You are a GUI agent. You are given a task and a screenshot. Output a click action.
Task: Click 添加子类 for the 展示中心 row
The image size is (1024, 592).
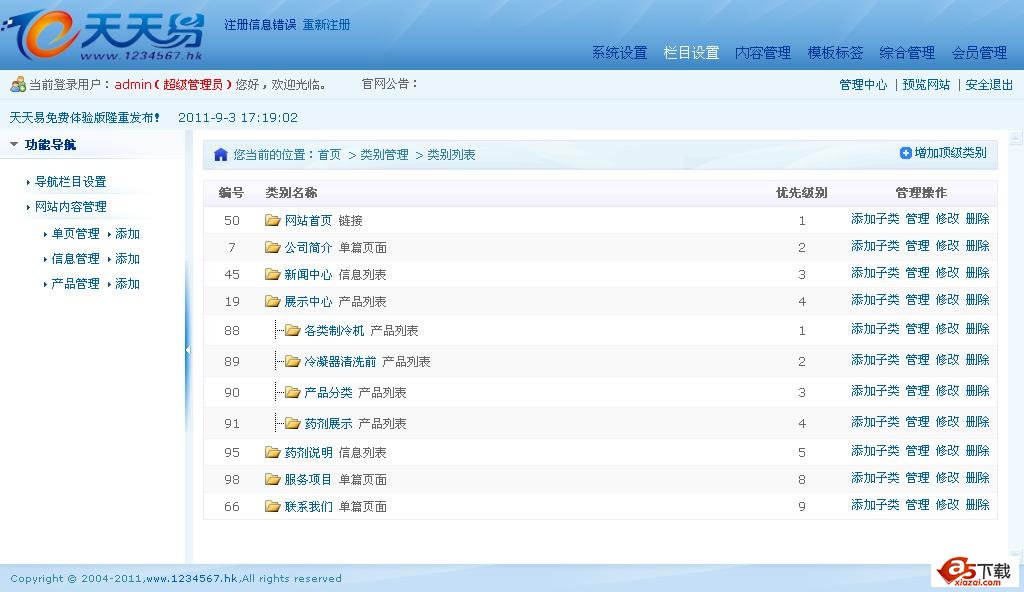click(x=875, y=300)
